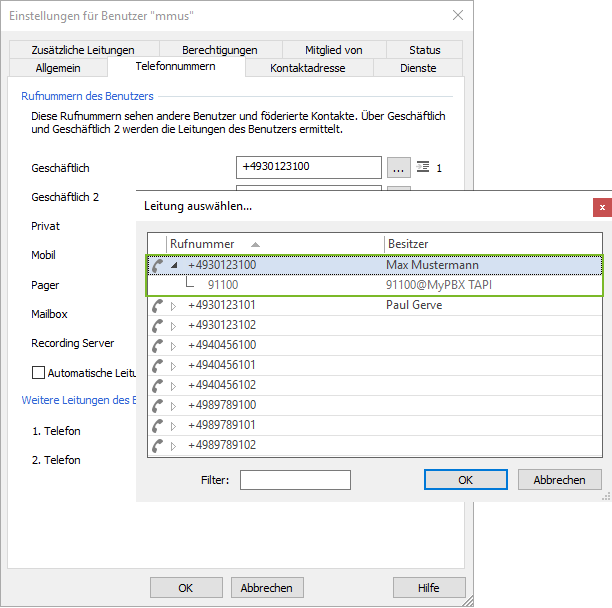Expand the +4930123101 line entry

pyautogui.click(x=173, y=306)
